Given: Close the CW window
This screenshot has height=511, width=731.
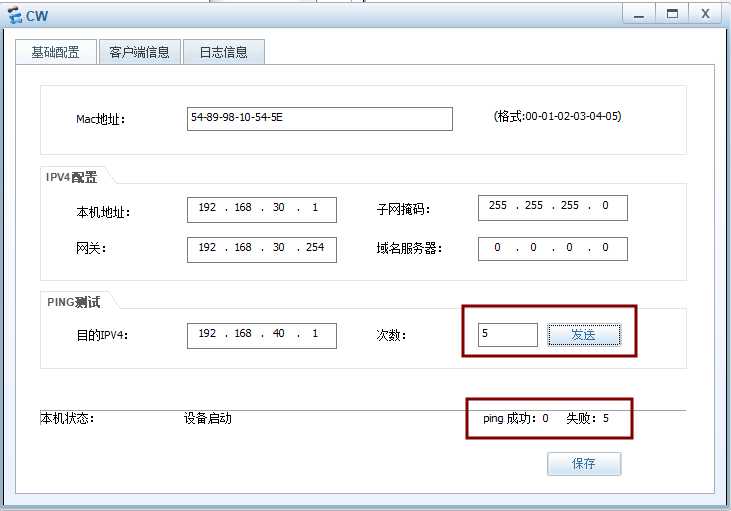Looking at the screenshot, I should click(x=705, y=14).
